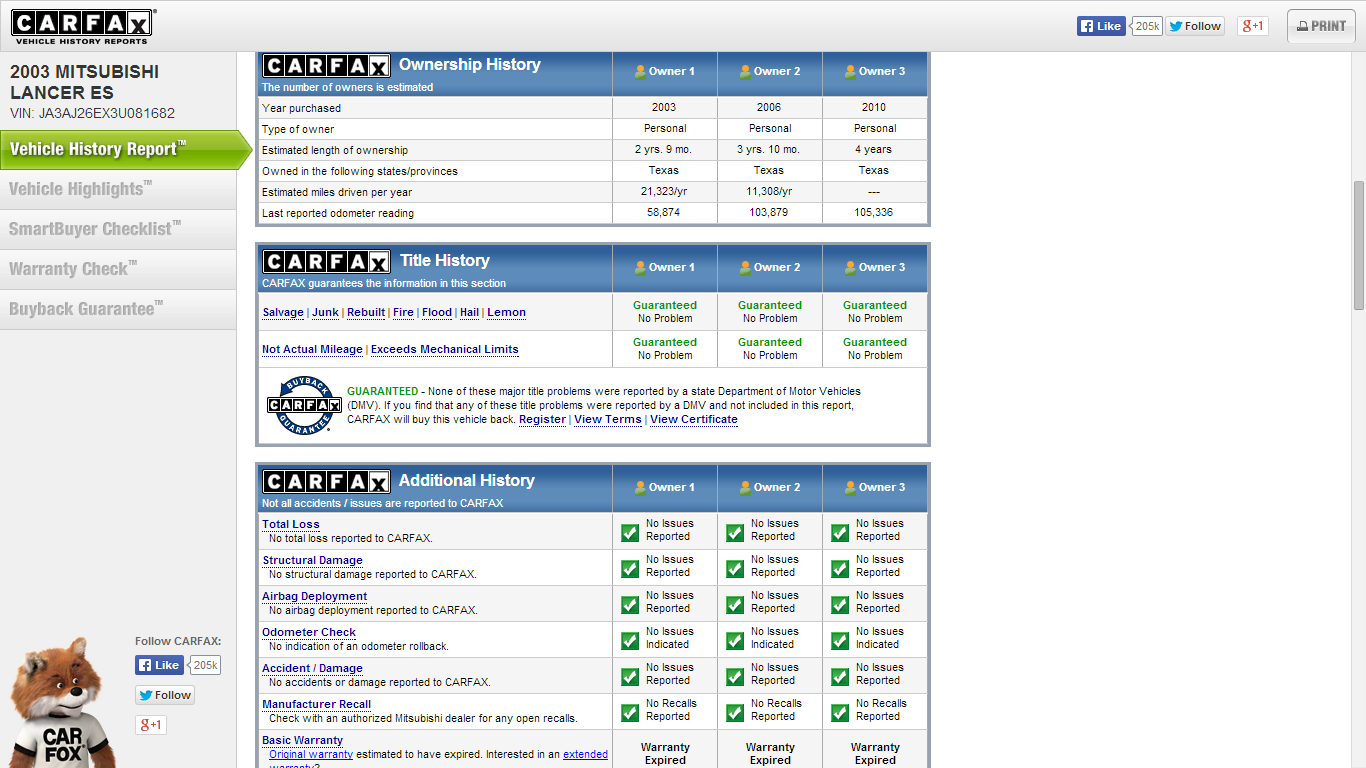Image resolution: width=1366 pixels, height=768 pixels.
Task: Click the green checkmark for Odometer Check Owner 2
Action: (x=734, y=638)
